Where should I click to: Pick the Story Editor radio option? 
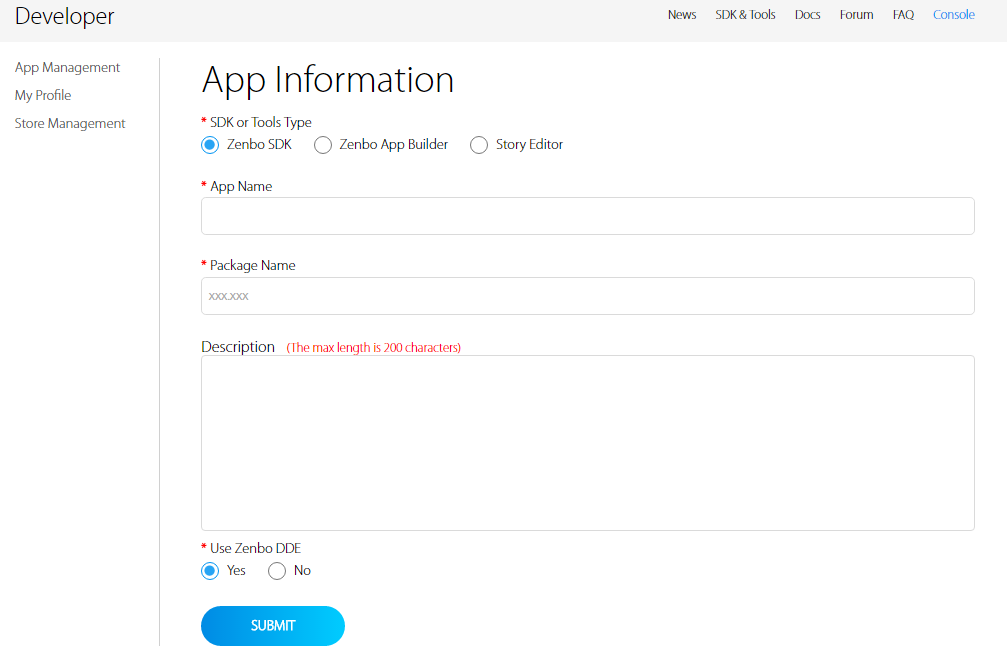pos(479,144)
